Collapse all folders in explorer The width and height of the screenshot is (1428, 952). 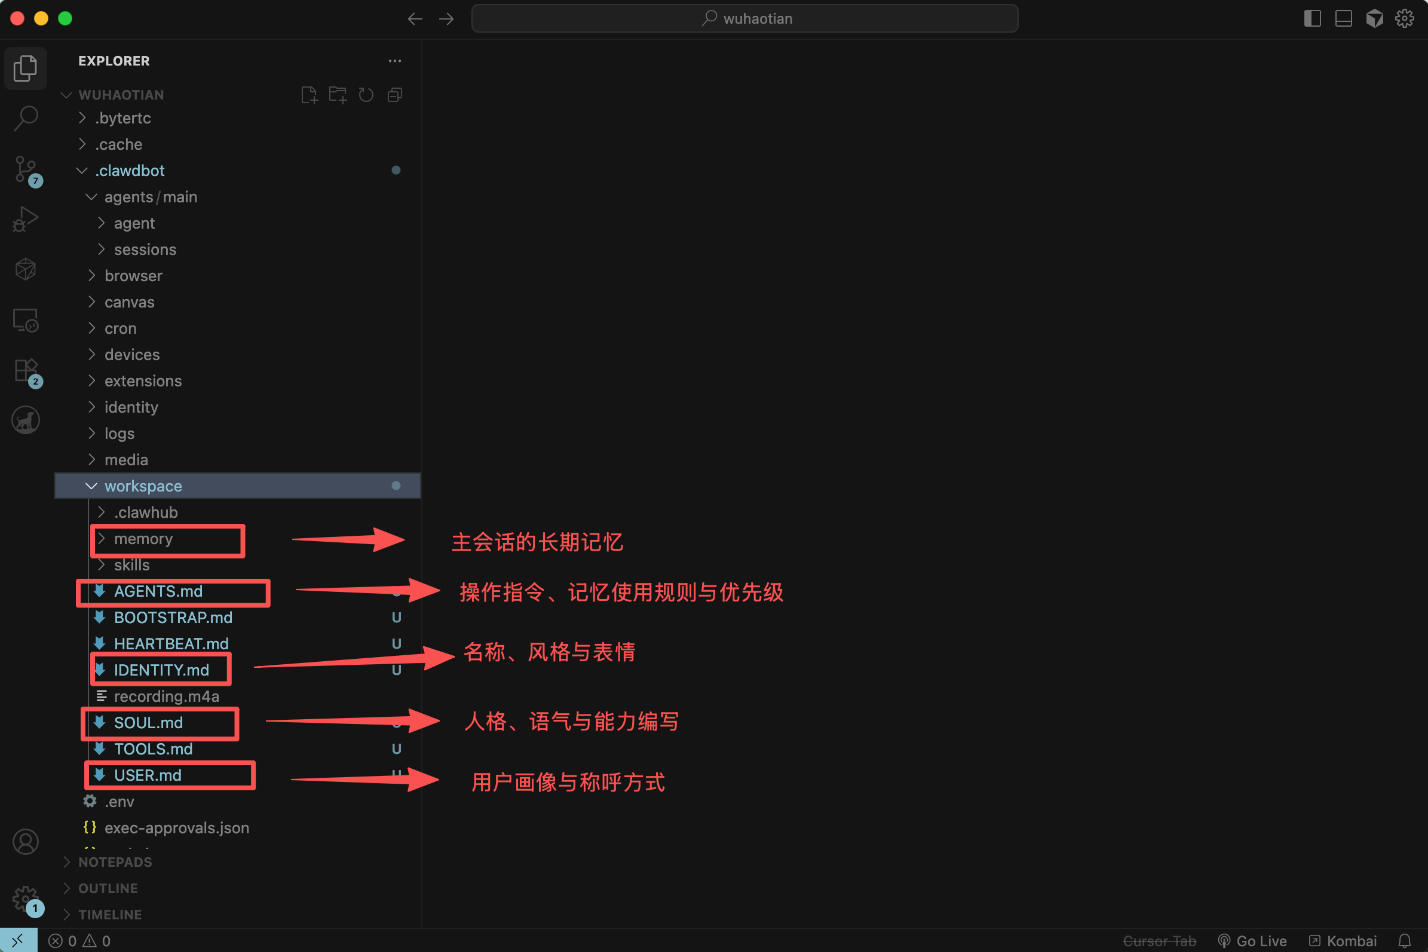(395, 95)
